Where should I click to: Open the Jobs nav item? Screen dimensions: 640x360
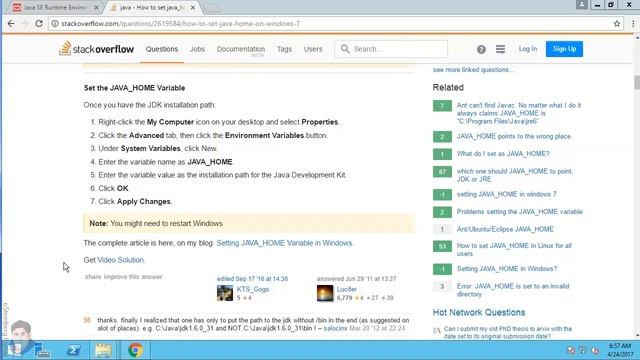[x=197, y=49]
